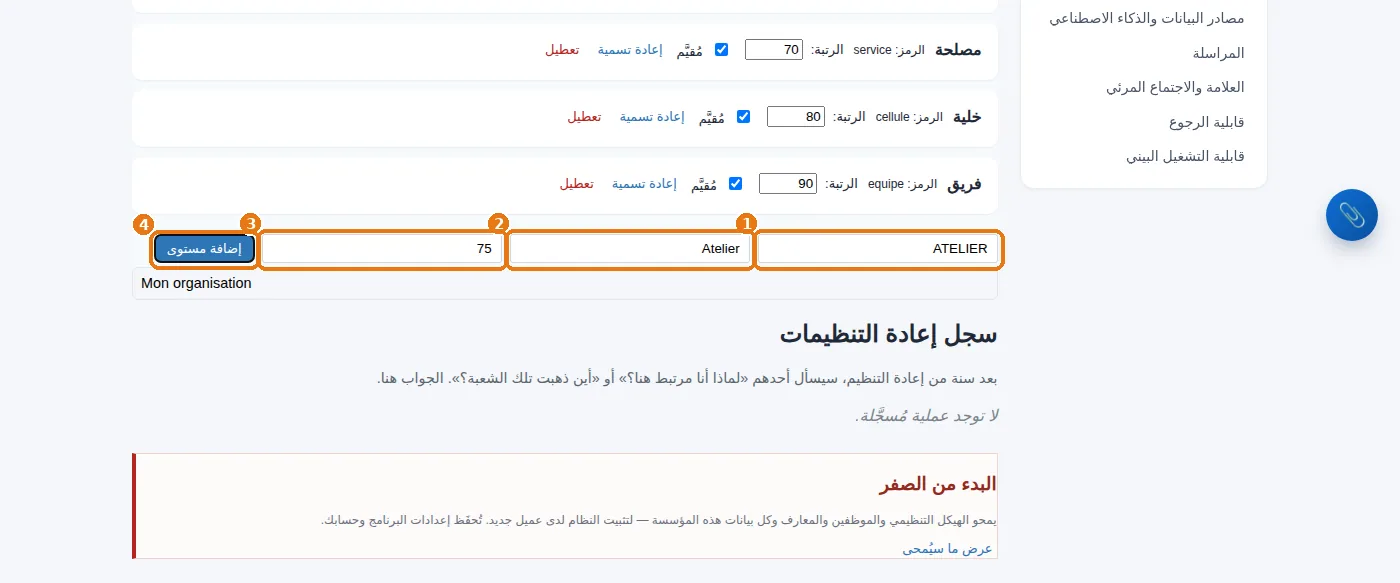Click the rank field showing 80
The image size is (1400, 583).
796,116
